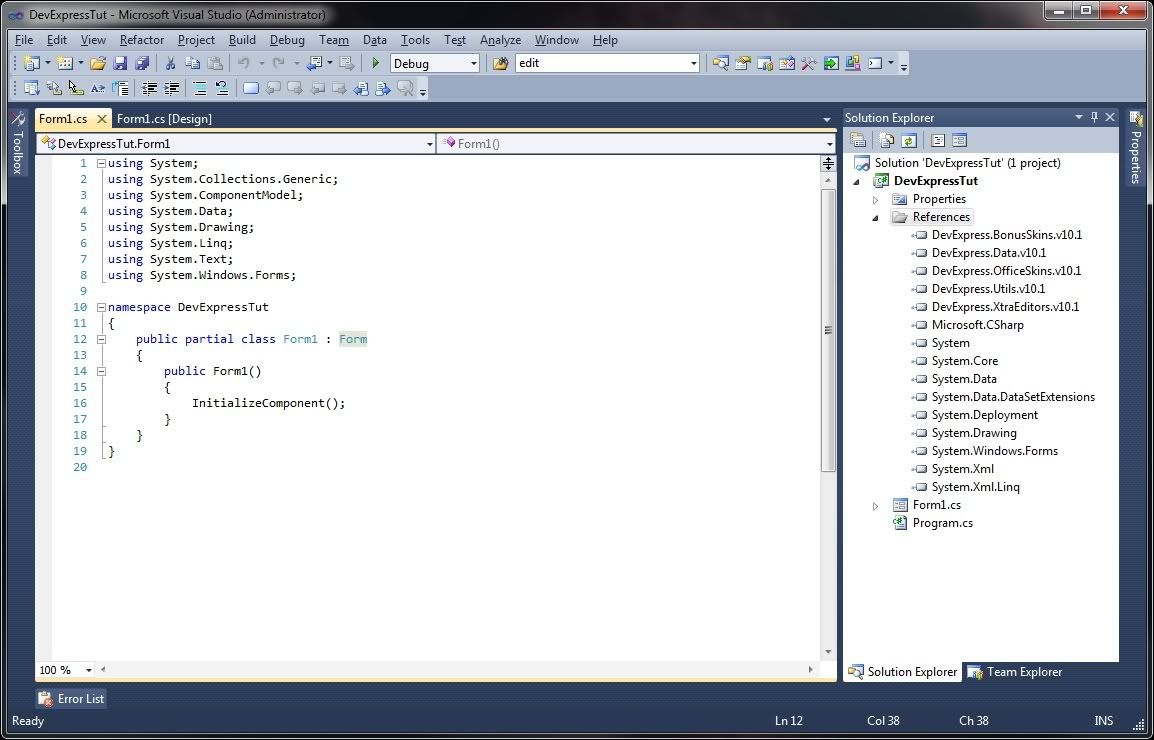Click the Save Form1.cs toolbar icon

[120, 63]
